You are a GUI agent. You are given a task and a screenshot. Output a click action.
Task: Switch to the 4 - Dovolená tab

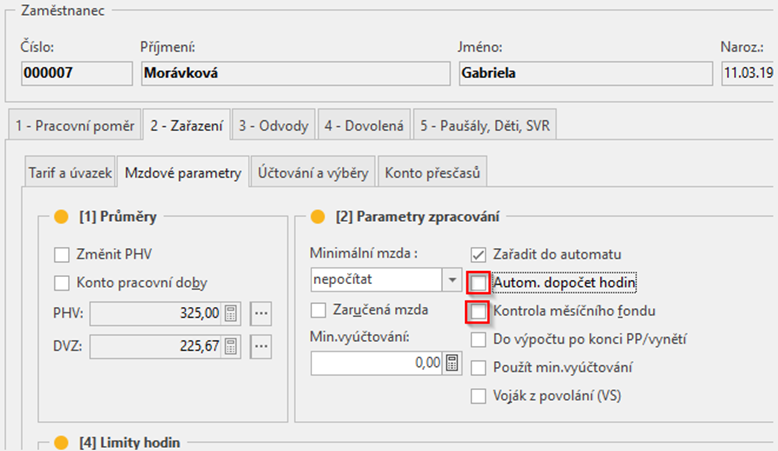tap(364, 126)
